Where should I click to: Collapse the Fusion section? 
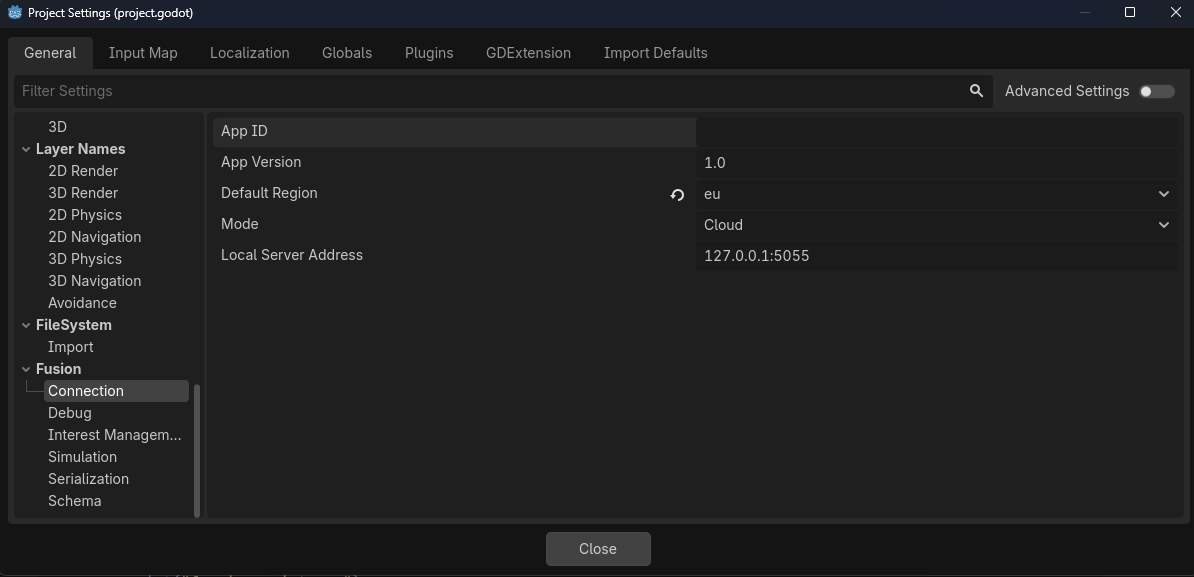[x=26, y=369]
